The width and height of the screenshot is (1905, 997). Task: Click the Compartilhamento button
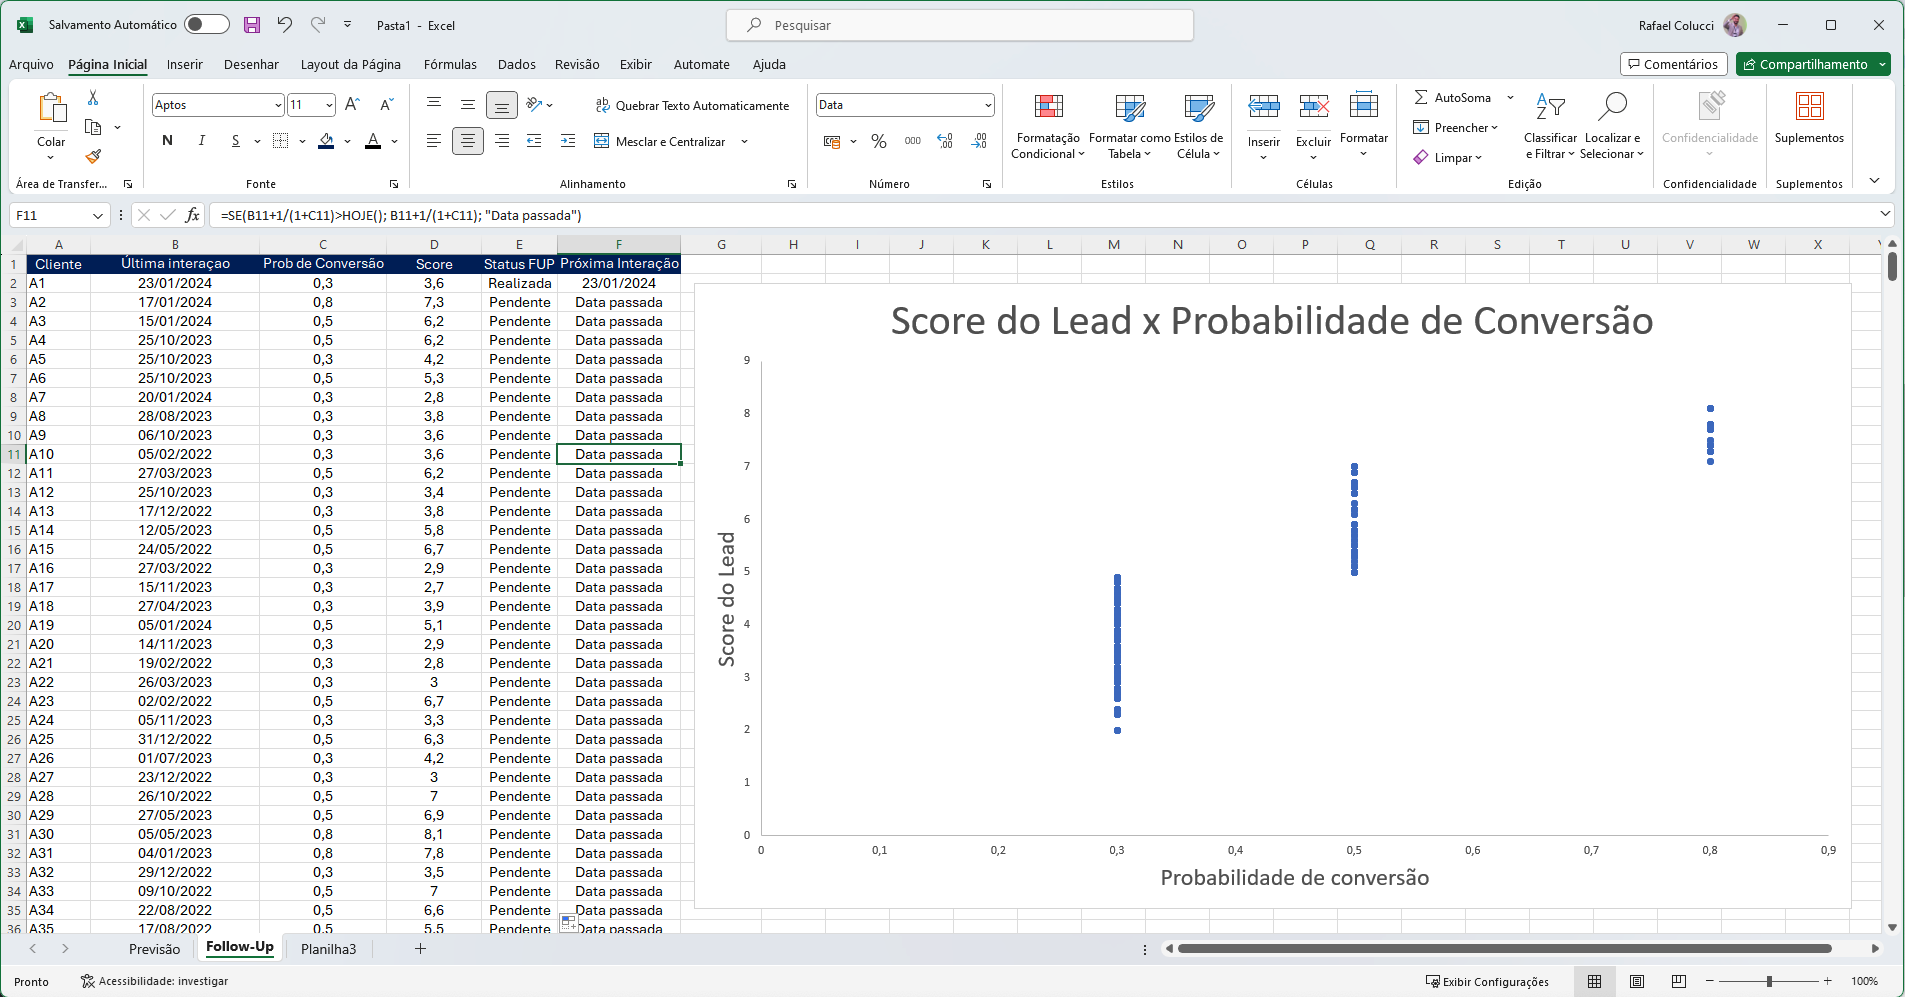pos(1805,64)
